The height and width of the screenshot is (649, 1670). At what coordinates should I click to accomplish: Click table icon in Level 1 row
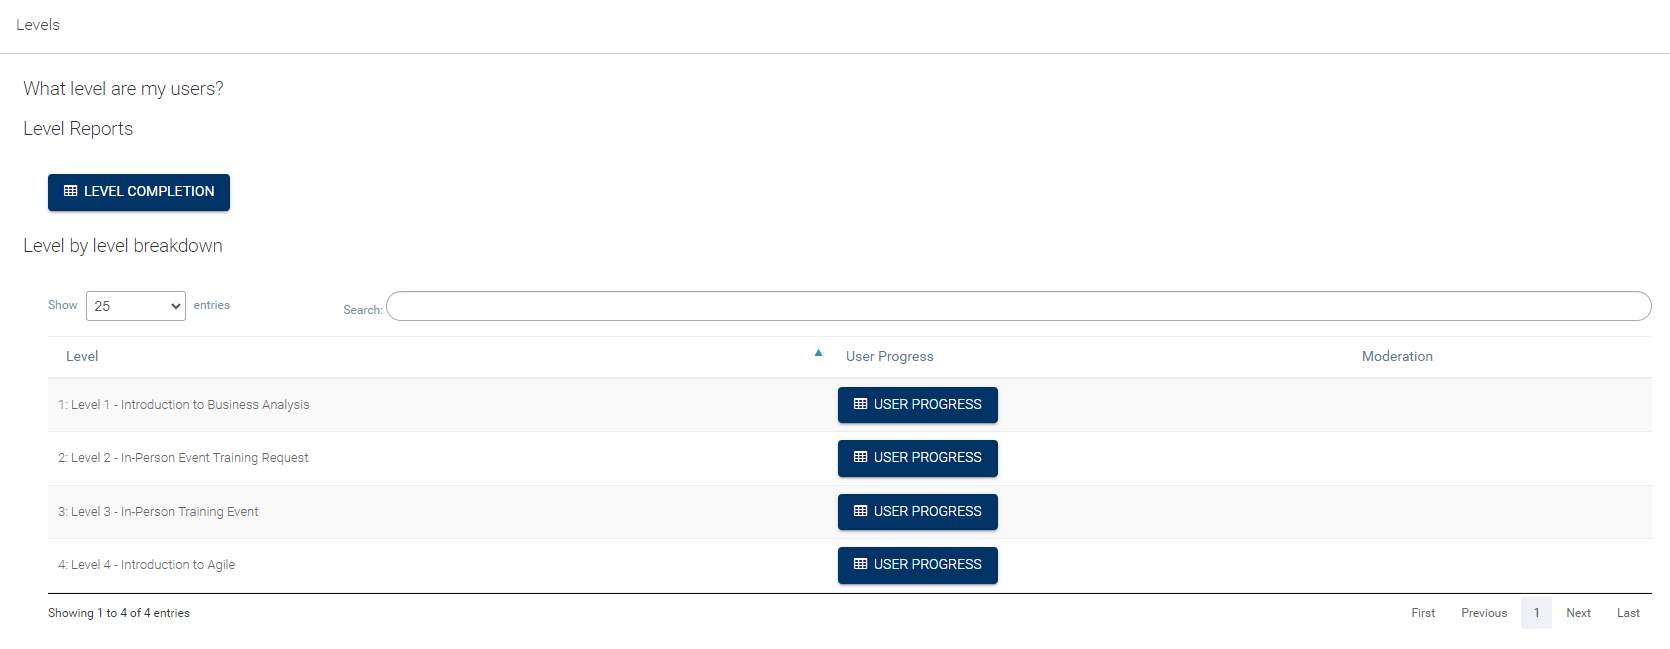click(x=860, y=404)
